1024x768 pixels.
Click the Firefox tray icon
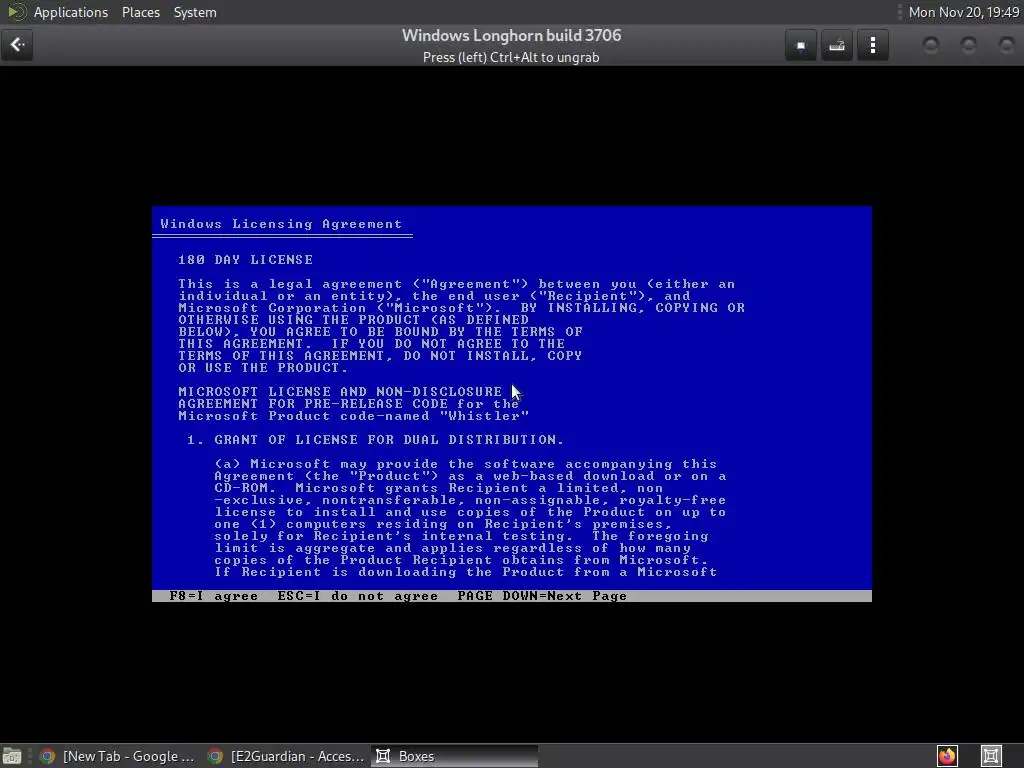coord(947,756)
